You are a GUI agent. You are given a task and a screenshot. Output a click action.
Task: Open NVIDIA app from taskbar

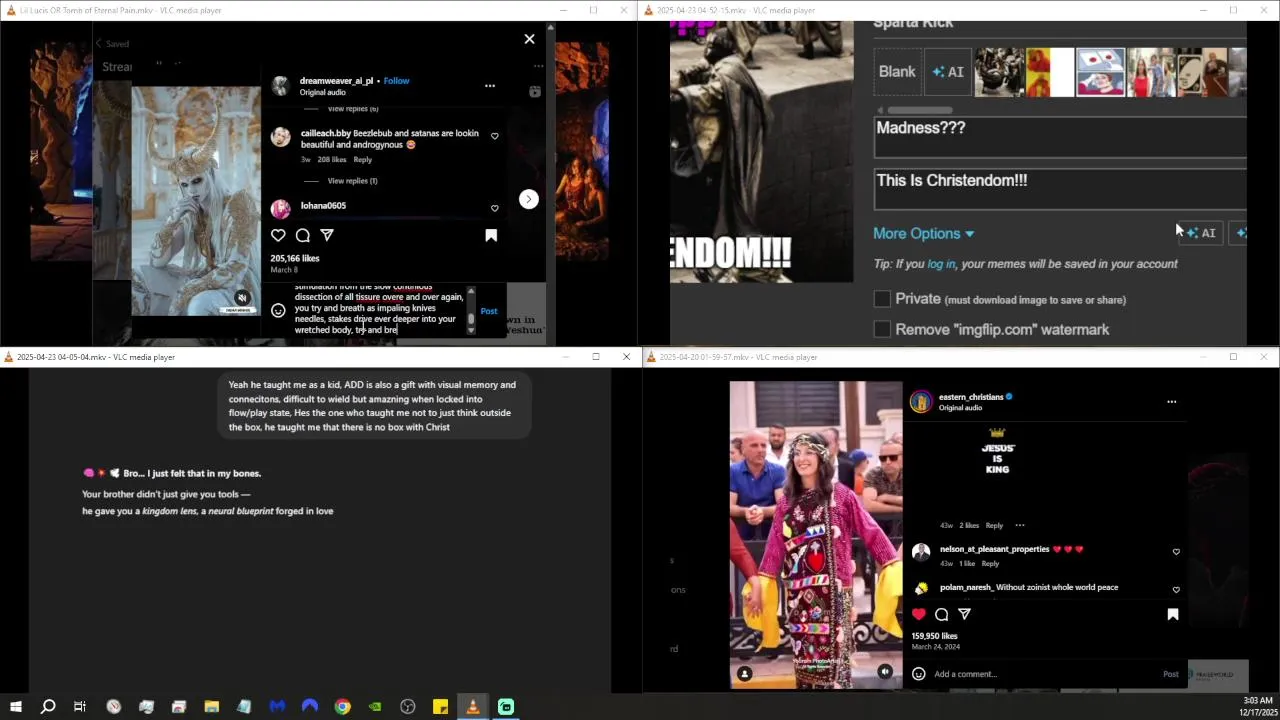375,707
